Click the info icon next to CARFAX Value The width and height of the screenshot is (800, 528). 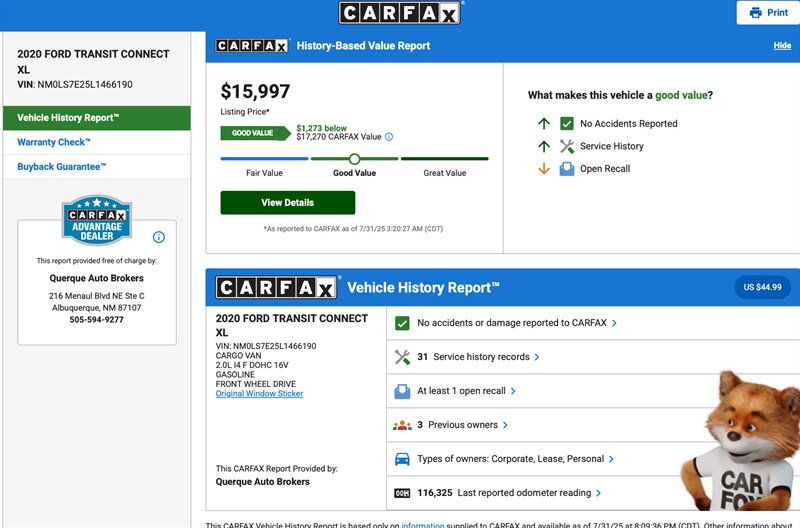[x=389, y=137]
